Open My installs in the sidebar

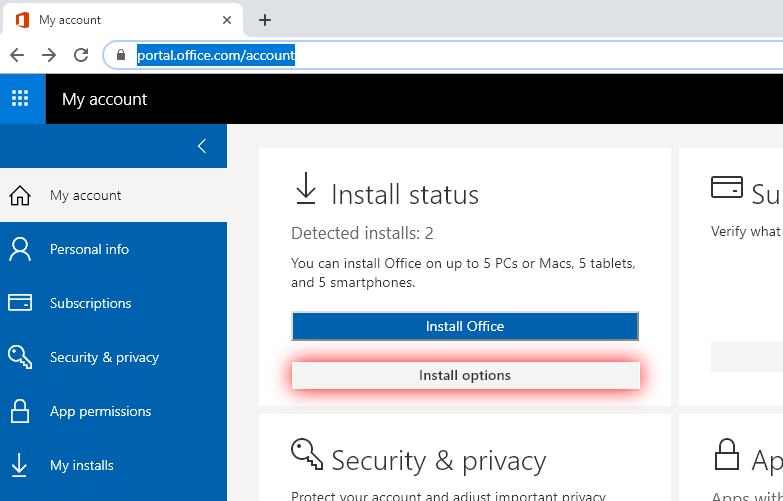[x=113, y=465]
